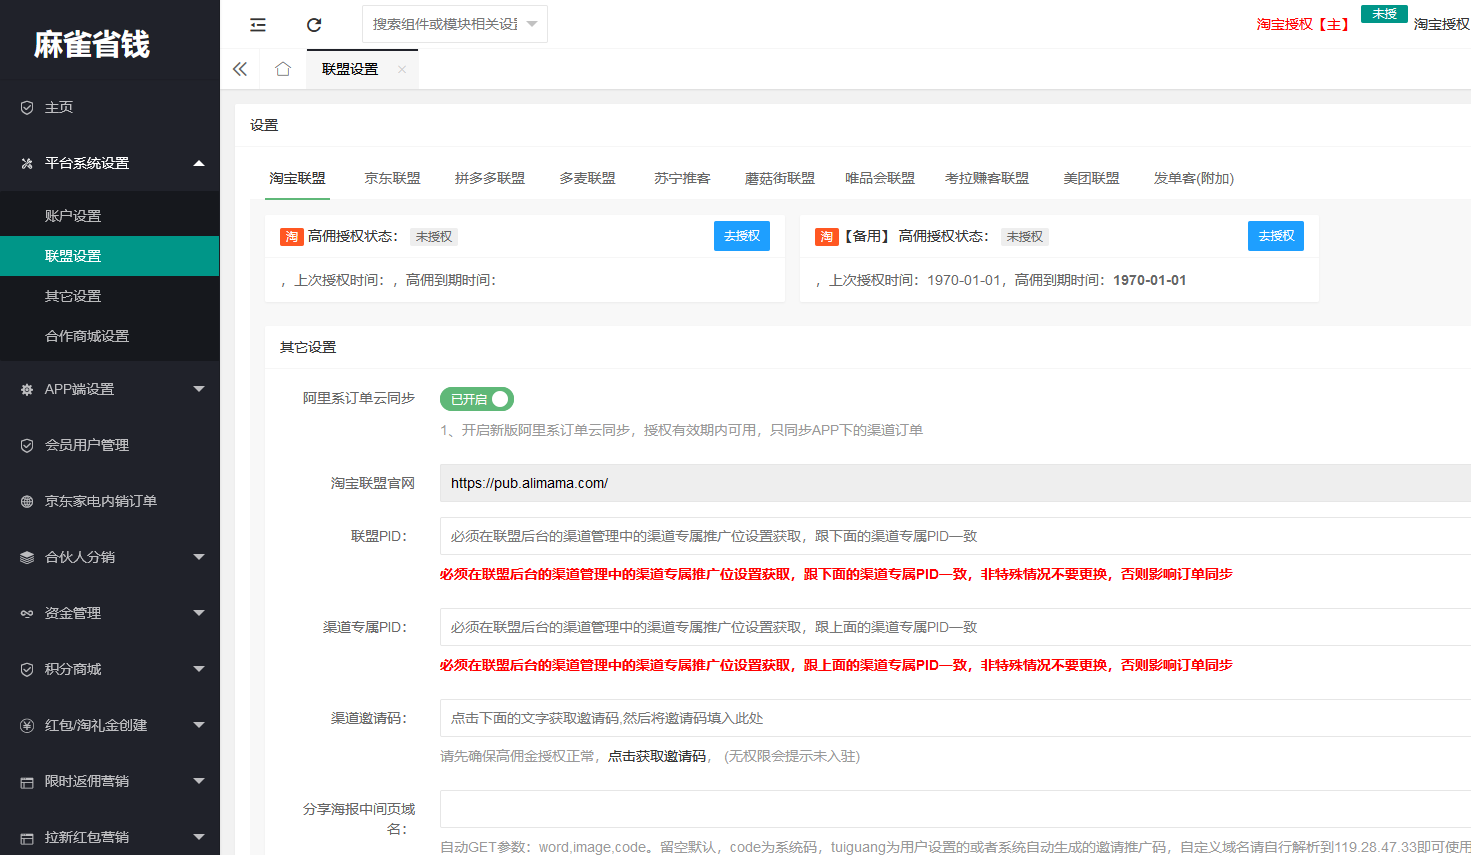
Task: Switch to the 多麦联盟 tab
Action: pos(587,178)
